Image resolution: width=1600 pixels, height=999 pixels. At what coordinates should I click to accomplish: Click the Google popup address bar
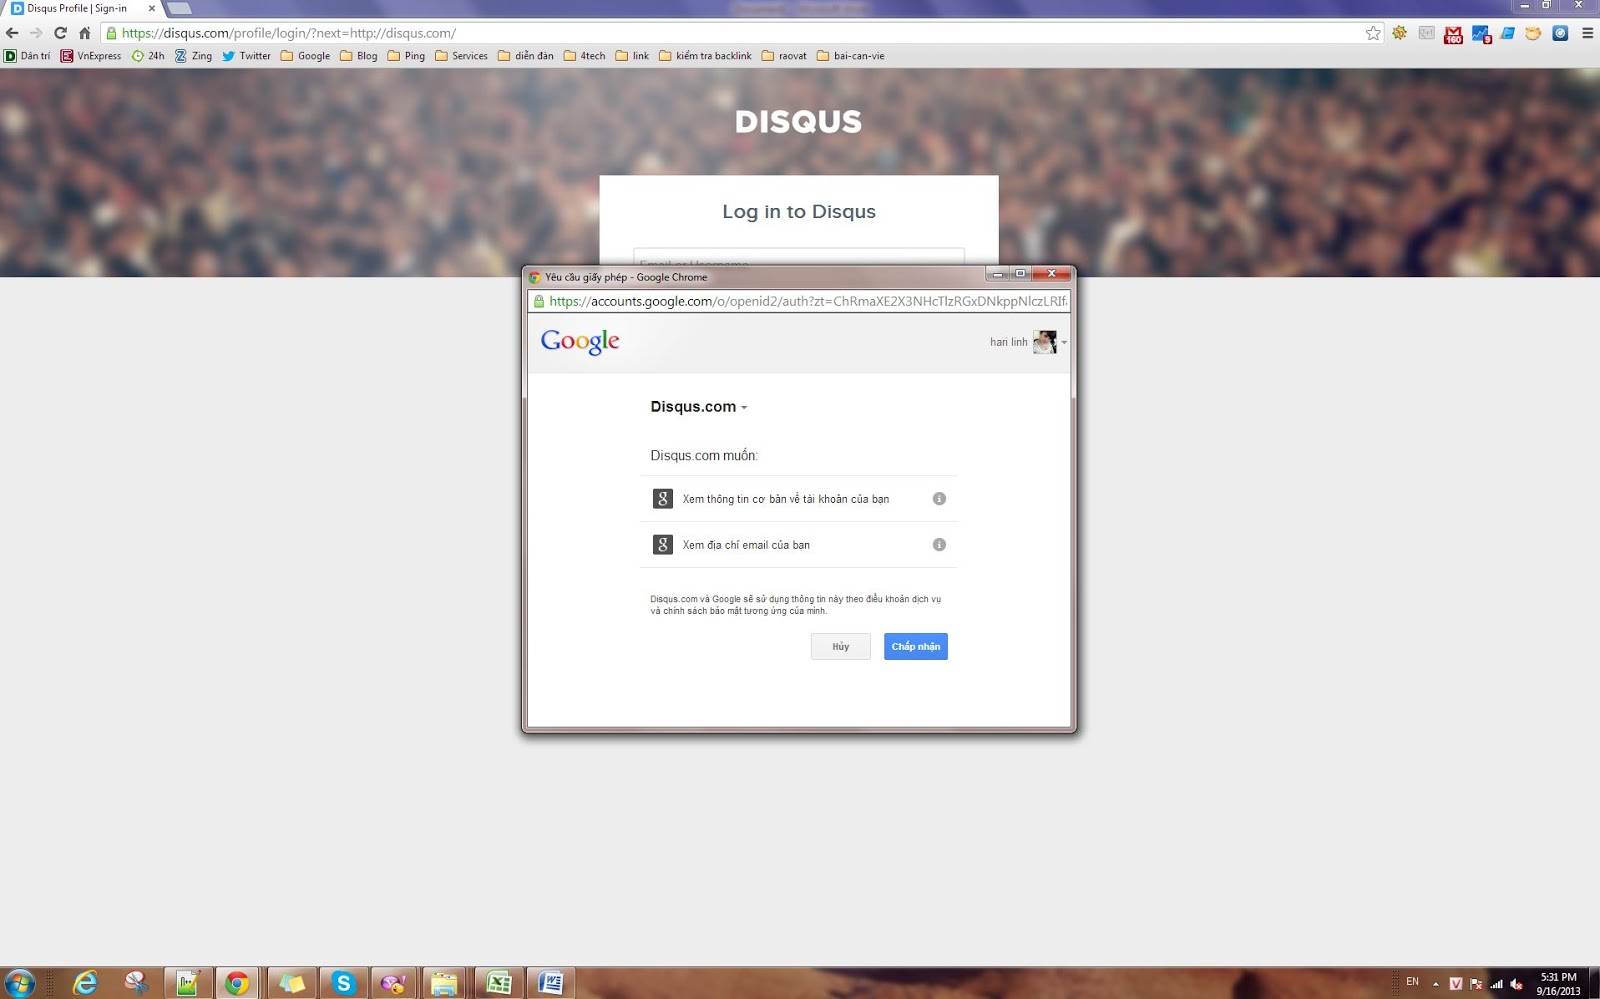pyautogui.click(x=799, y=301)
